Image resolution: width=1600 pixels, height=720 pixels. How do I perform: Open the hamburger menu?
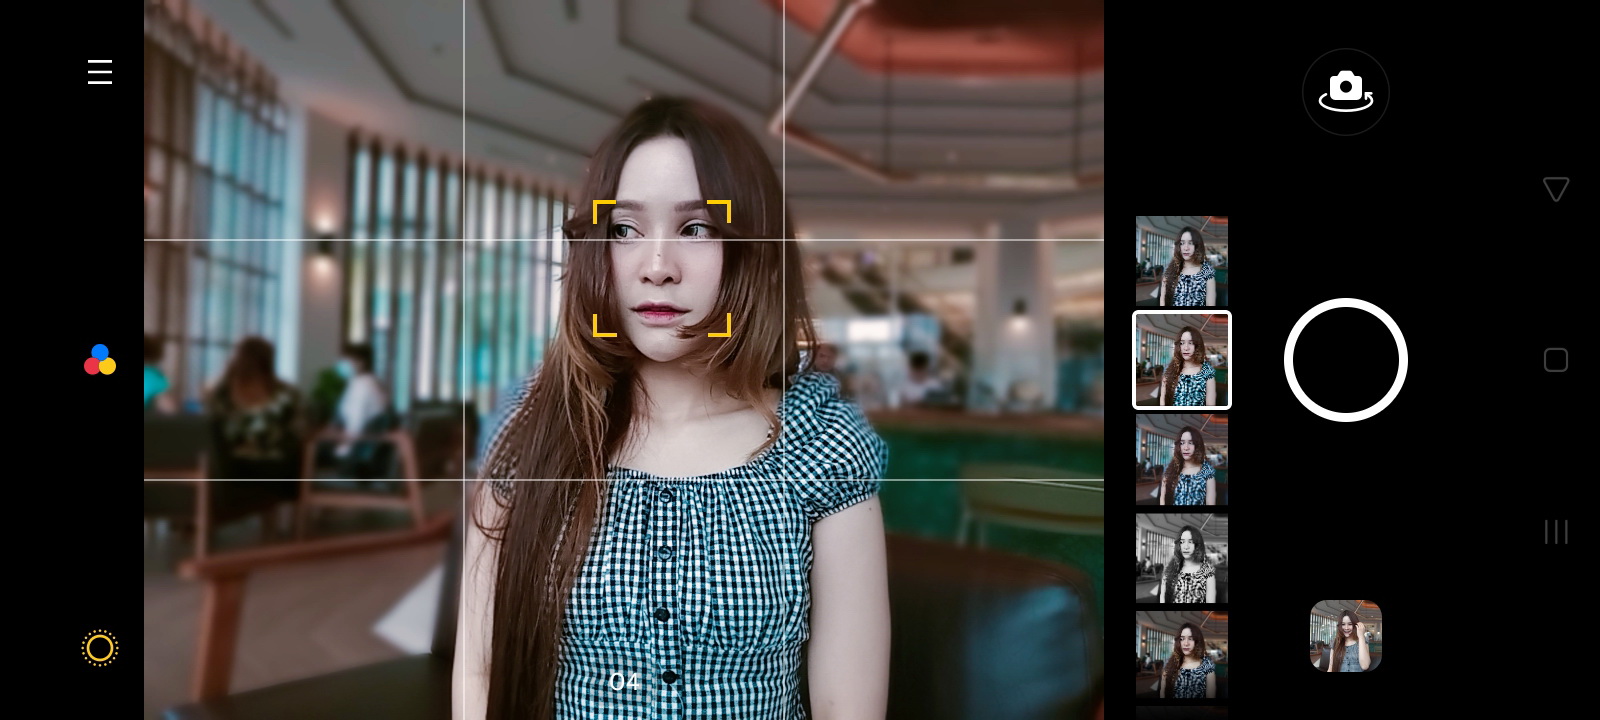pos(100,72)
